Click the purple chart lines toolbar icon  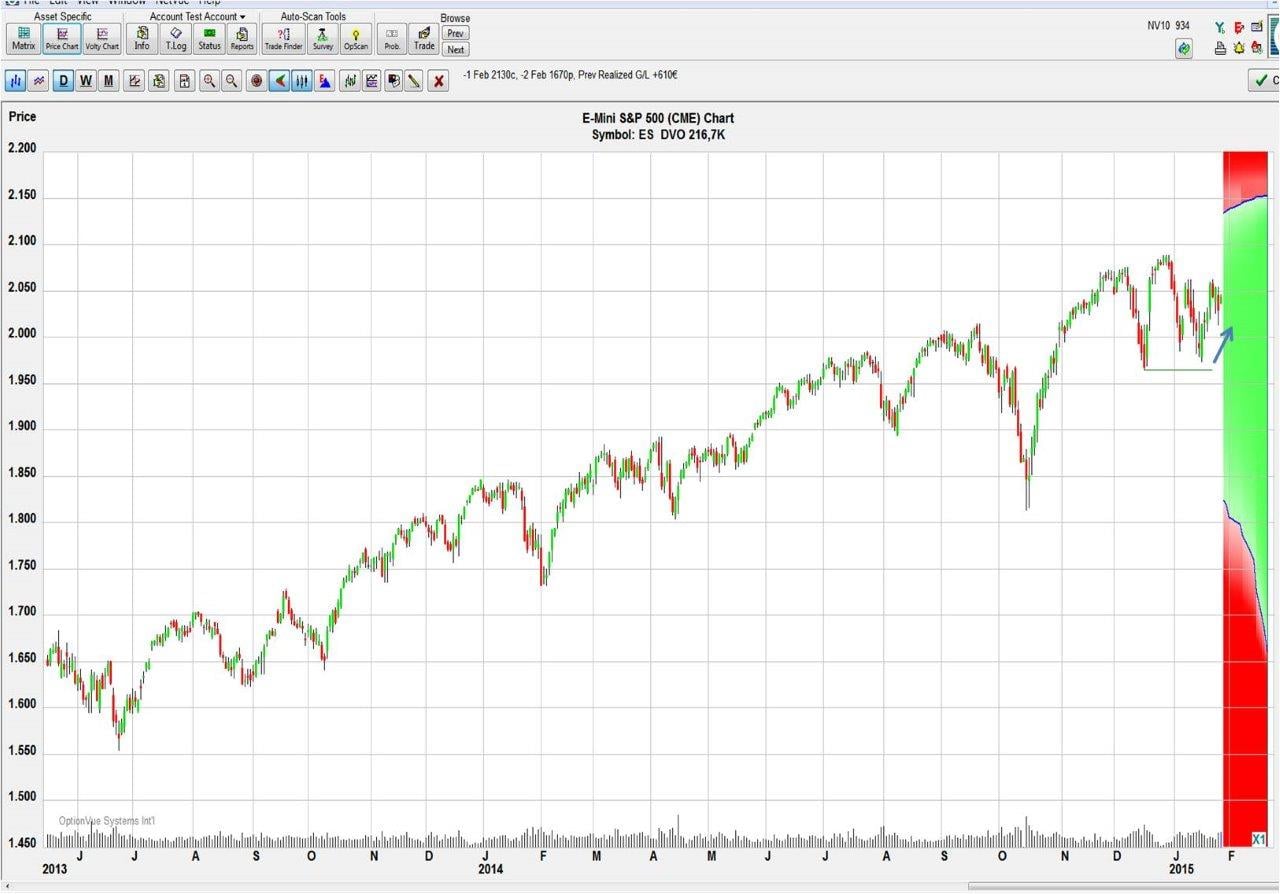372,81
